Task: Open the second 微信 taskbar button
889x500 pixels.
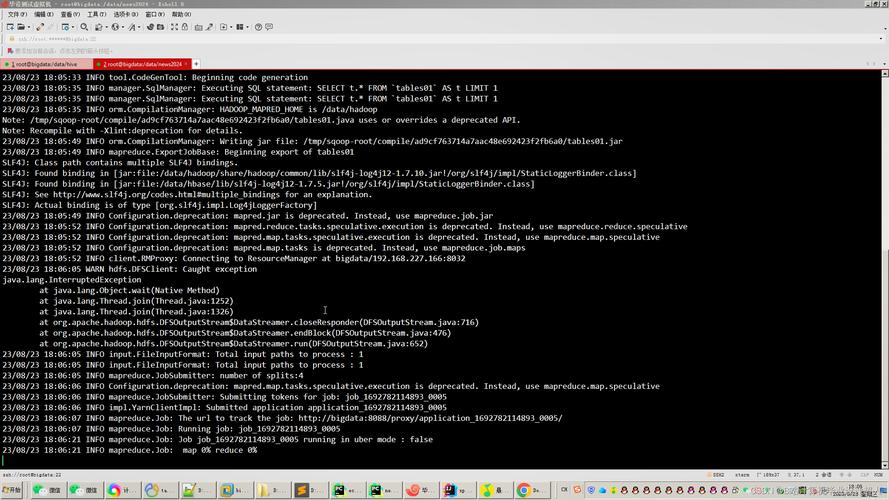Action: click(85, 490)
